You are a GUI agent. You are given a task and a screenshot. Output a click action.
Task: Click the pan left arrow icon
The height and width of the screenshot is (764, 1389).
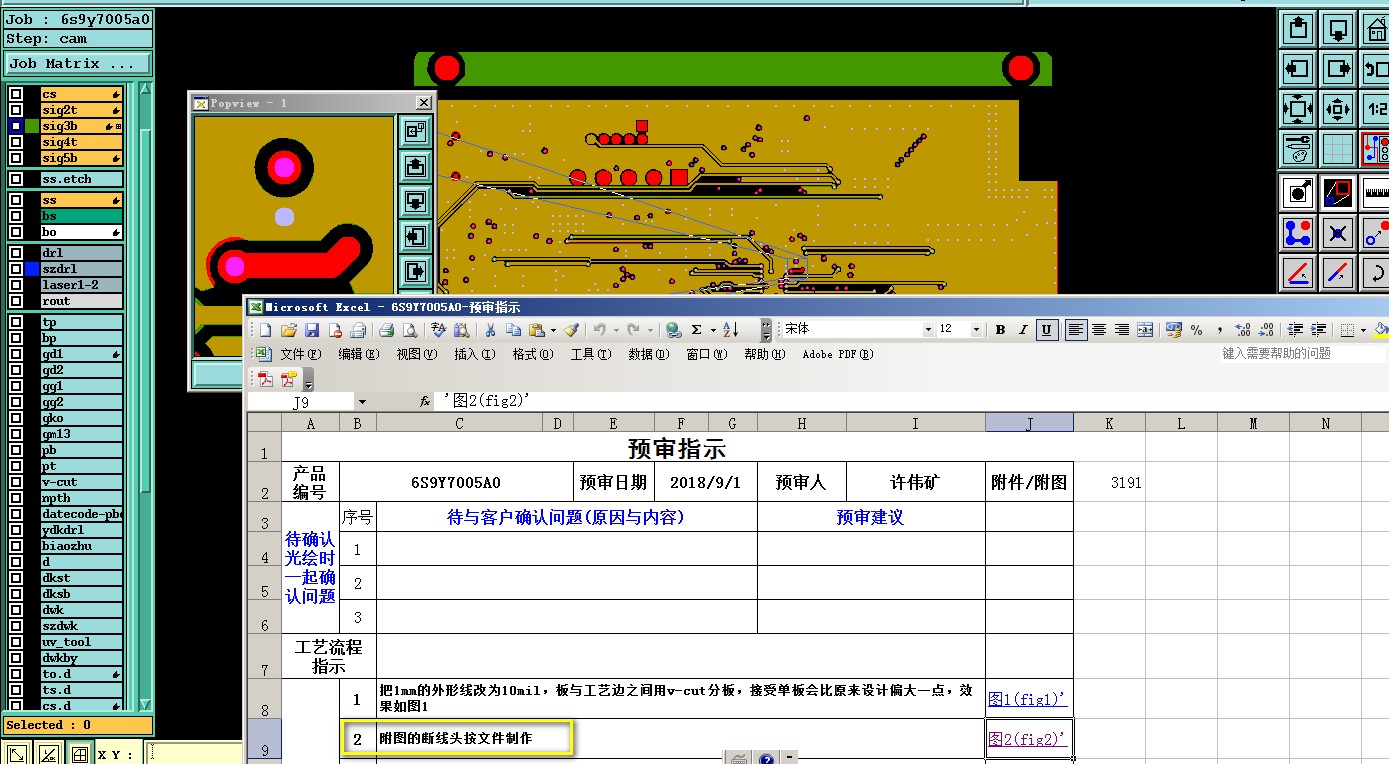tap(1298, 69)
